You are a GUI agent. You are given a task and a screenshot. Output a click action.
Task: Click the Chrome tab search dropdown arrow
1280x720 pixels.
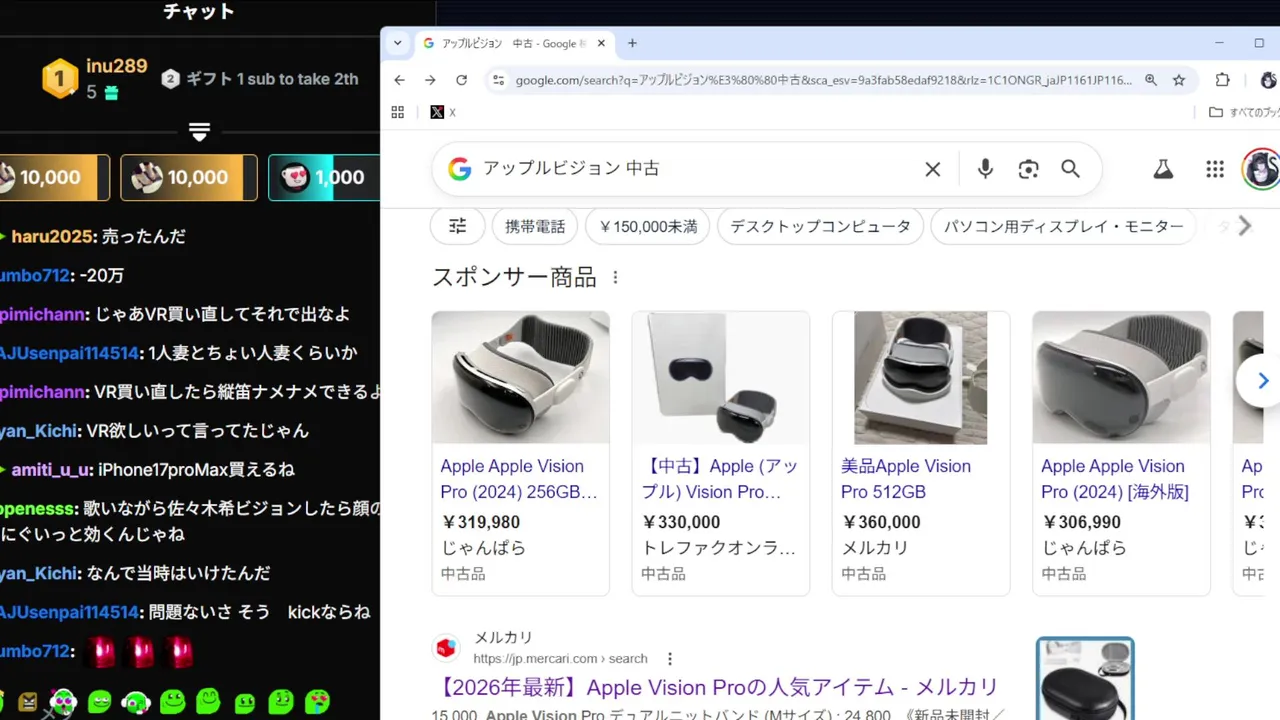click(x=397, y=43)
